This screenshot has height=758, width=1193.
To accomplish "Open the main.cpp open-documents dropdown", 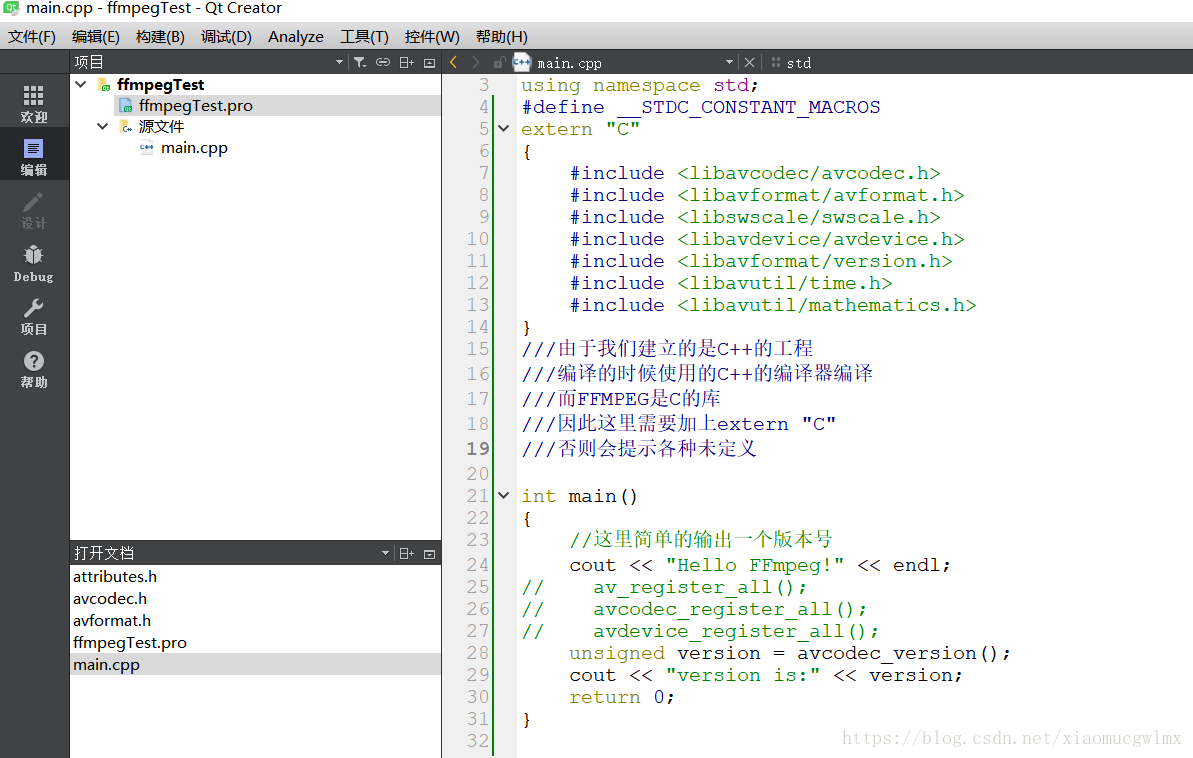I will tap(729, 62).
